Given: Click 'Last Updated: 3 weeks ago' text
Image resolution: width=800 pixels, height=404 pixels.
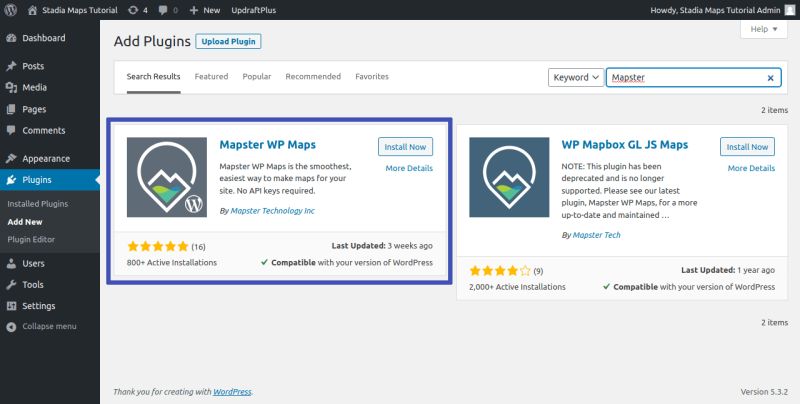Looking at the screenshot, I should (x=382, y=246).
